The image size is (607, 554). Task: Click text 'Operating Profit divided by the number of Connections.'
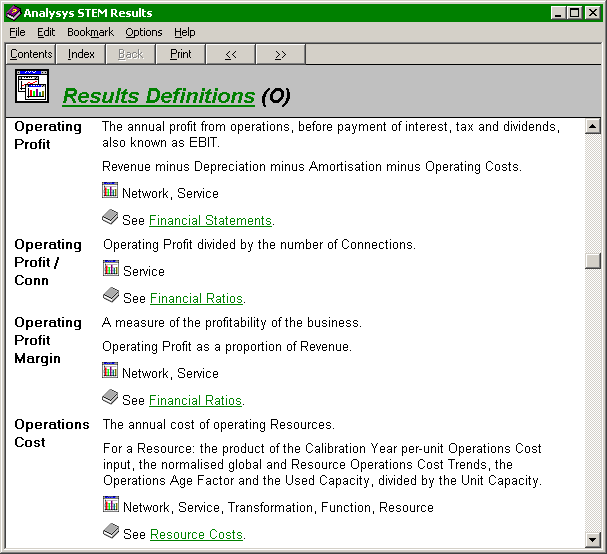[x=259, y=245]
